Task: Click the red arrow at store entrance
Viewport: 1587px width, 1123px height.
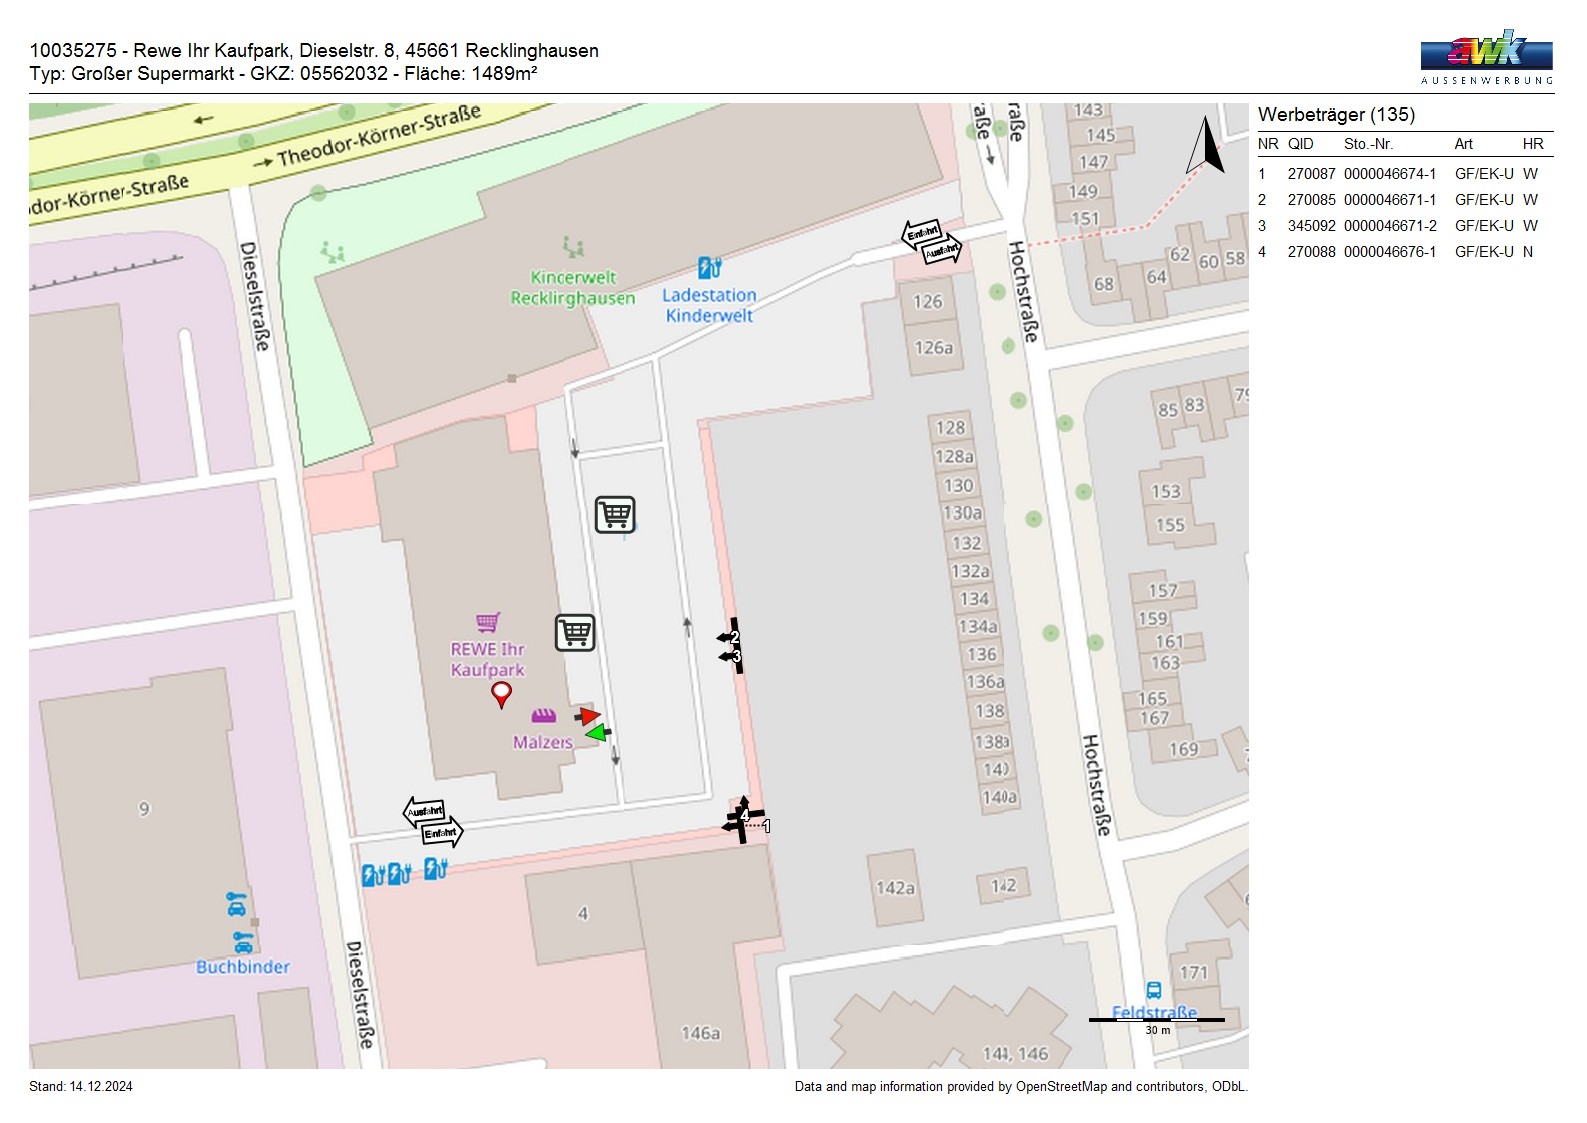Action: pyautogui.click(x=588, y=716)
